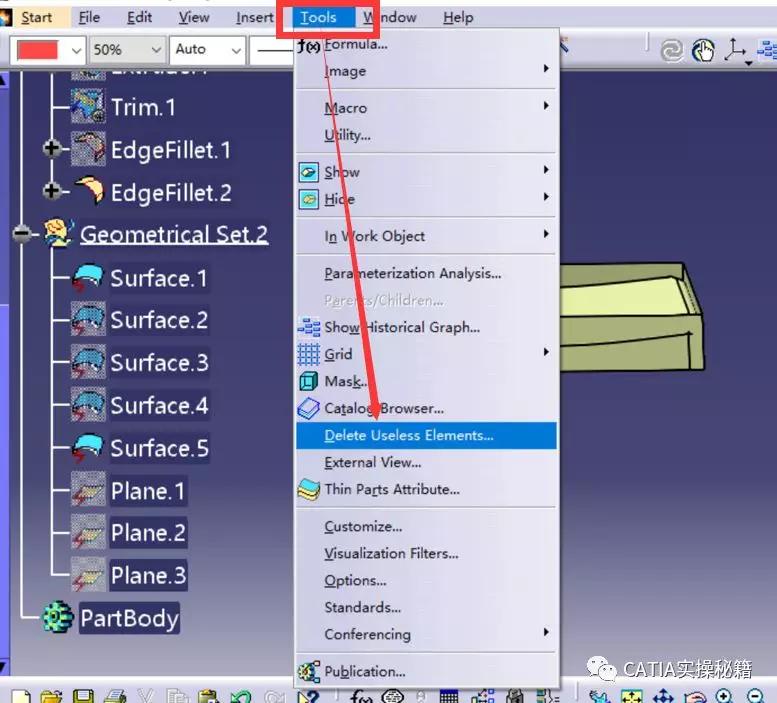Open the Help menu
Screen dimensions: 777x703
point(458,17)
